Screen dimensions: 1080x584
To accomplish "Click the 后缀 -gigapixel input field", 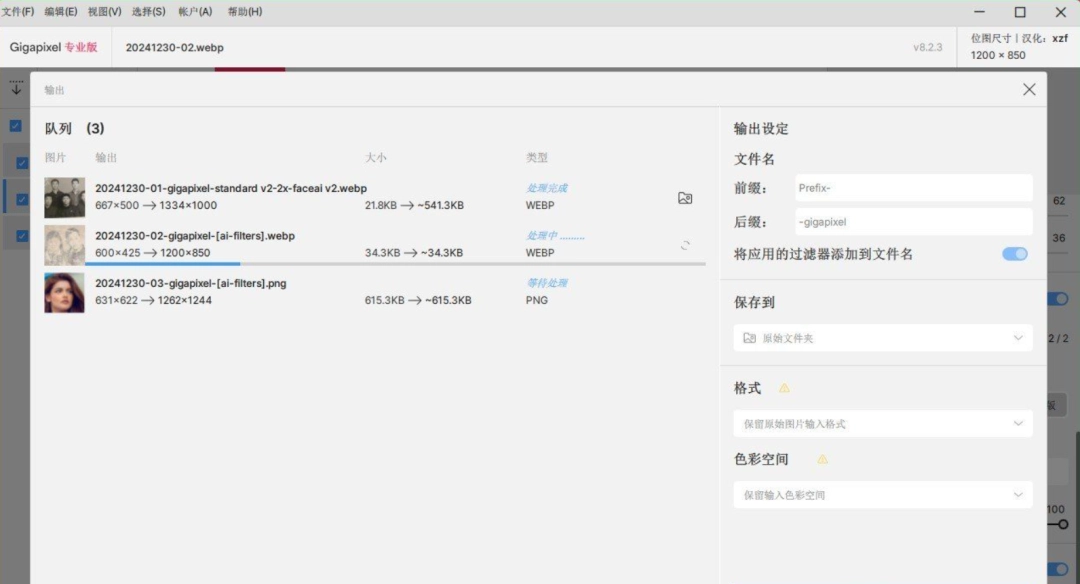I will coord(913,222).
